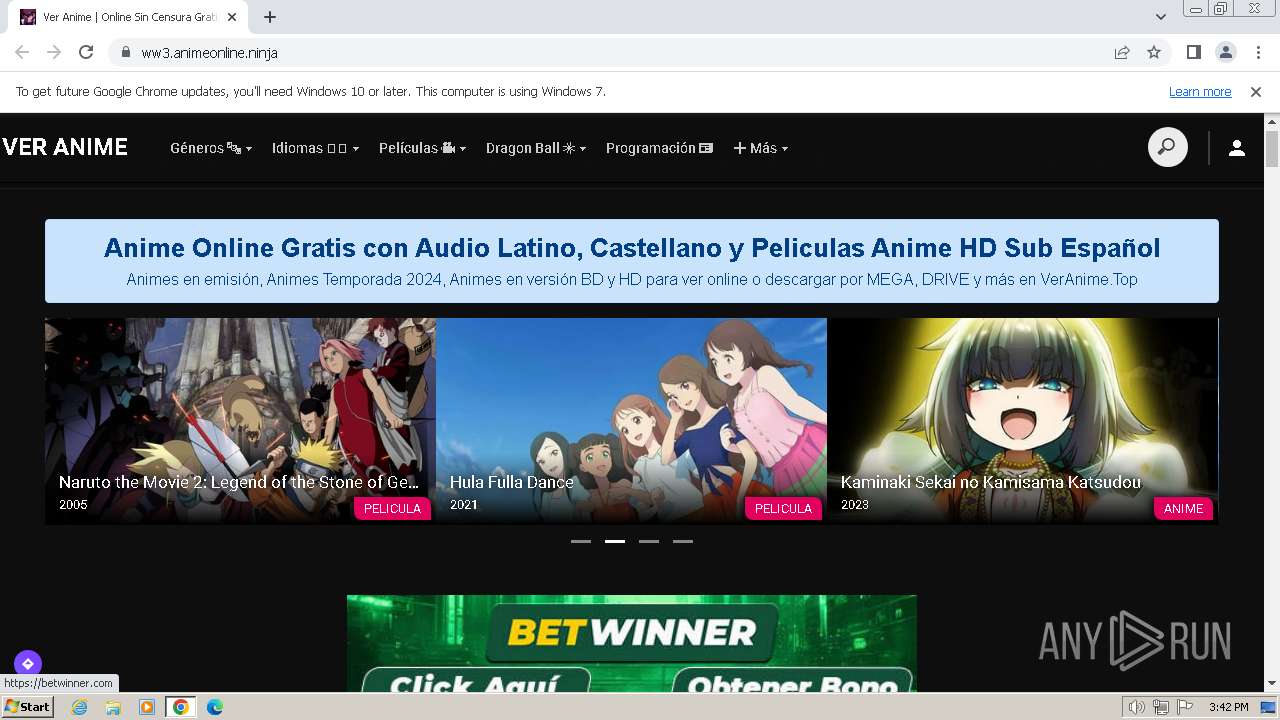The image size is (1280, 720).
Task: Launch Microsoft Edge from taskbar
Action: point(215,707)
